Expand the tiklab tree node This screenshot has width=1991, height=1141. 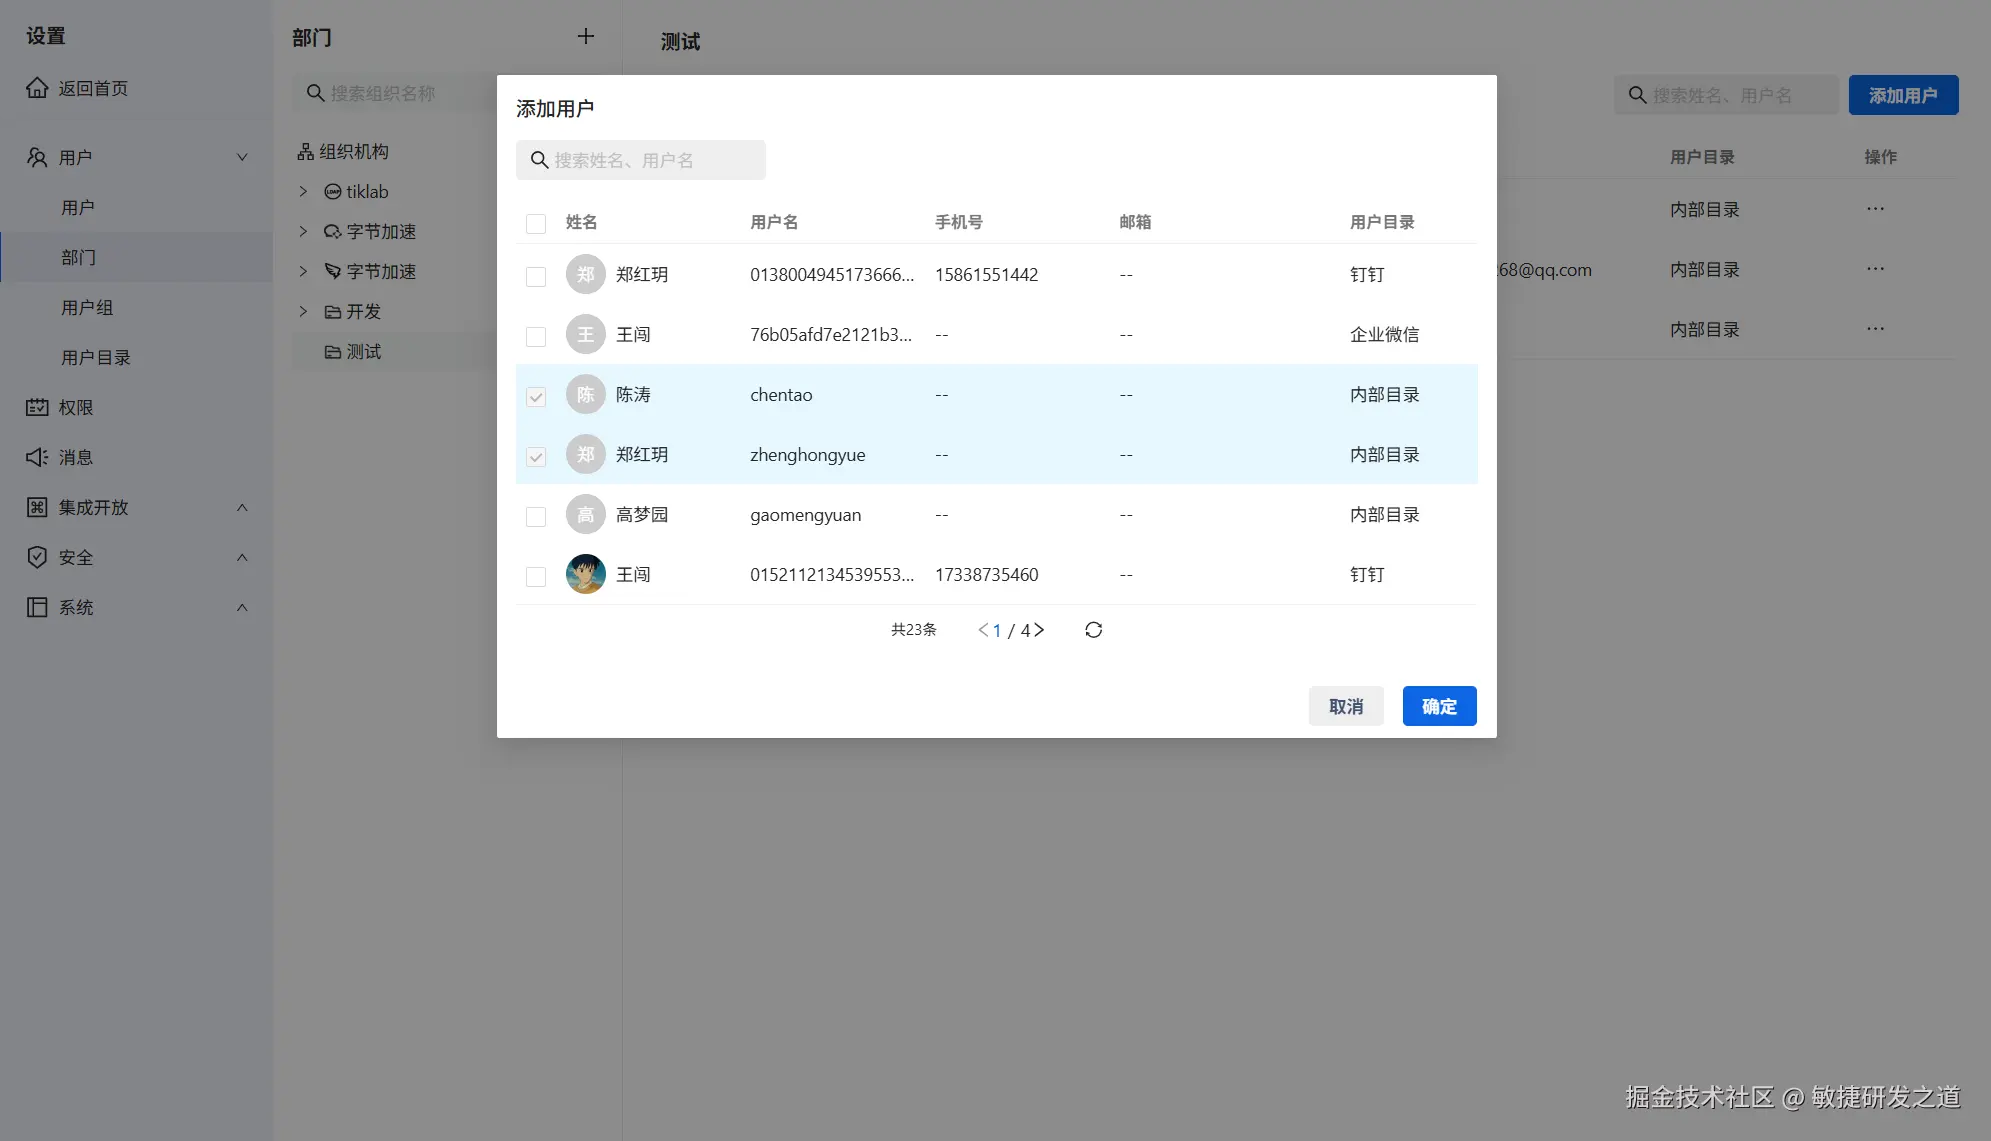(303, 191)
